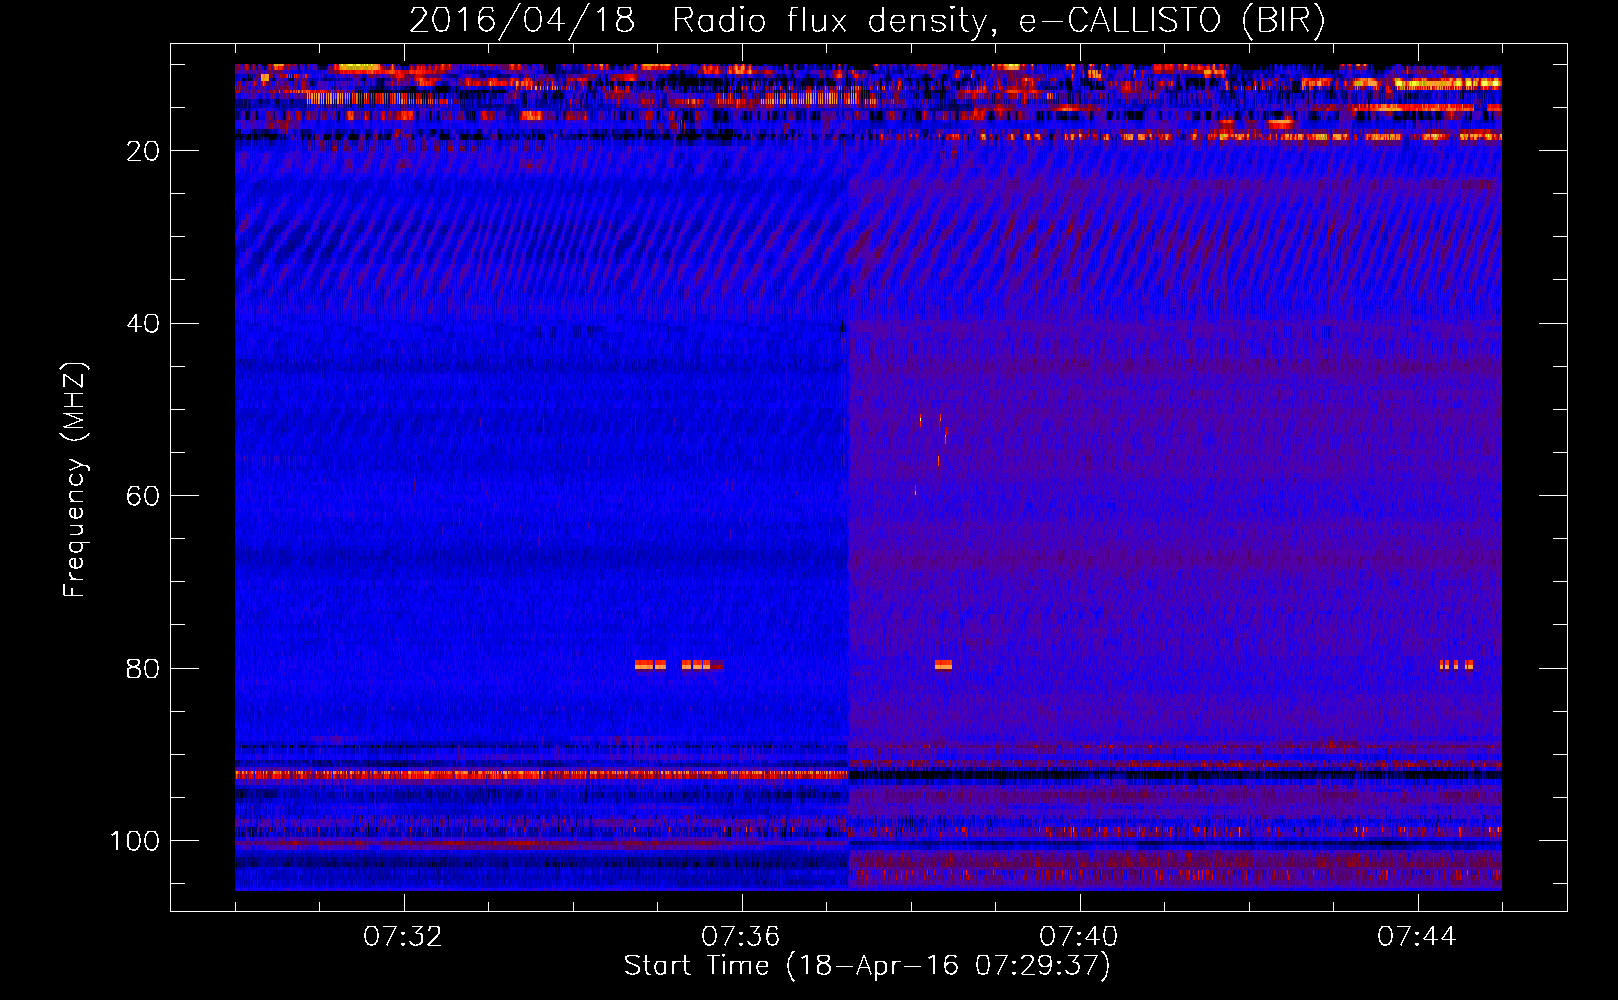
Task: Click the 'Frequency (MHZ)' axis label
Action: [x=75, y=480]
